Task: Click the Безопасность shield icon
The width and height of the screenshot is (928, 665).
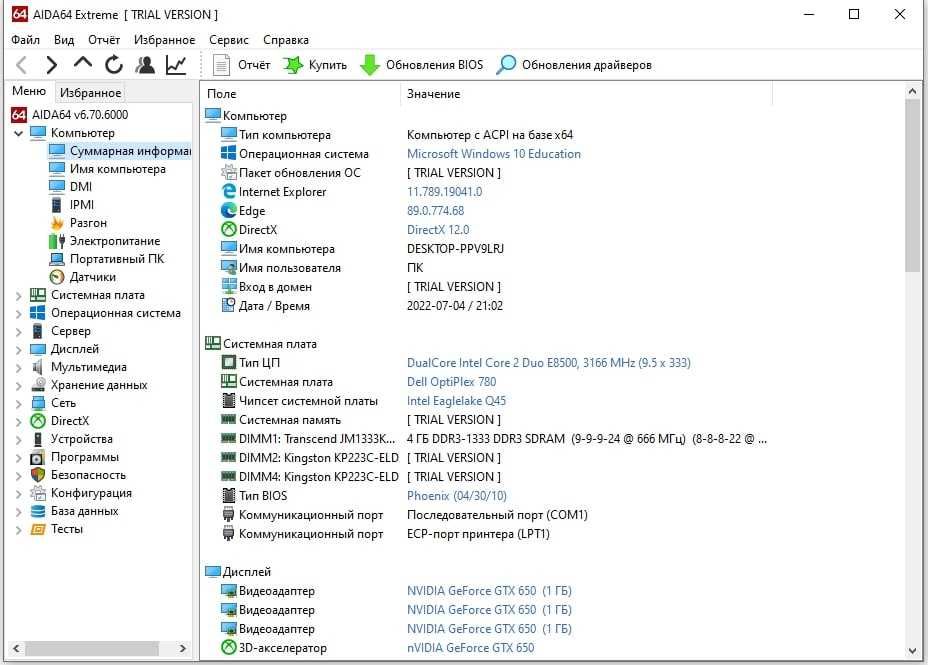Action: pos(38,475)
